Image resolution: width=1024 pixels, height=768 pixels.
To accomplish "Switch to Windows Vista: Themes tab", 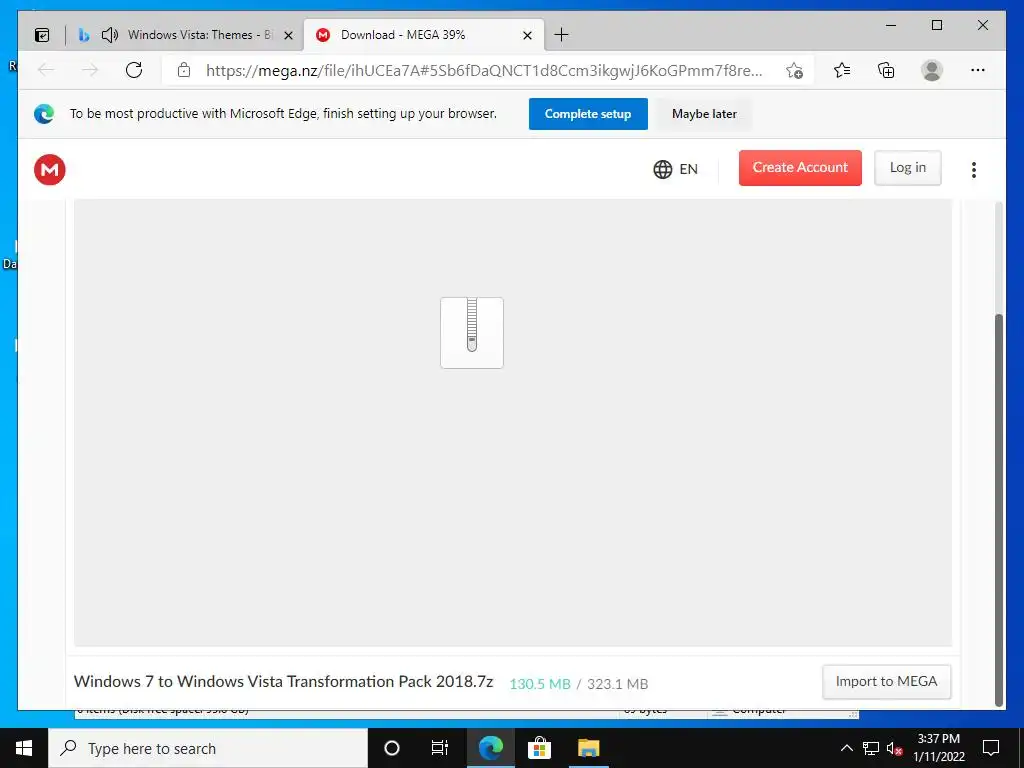I will 185,35.
